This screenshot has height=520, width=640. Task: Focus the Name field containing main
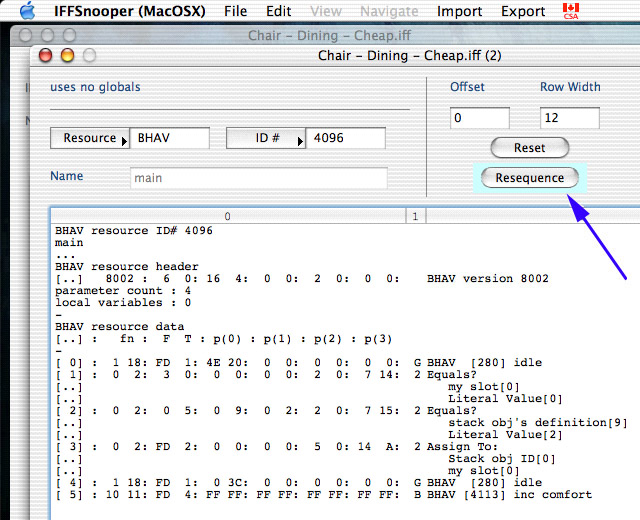258,179
